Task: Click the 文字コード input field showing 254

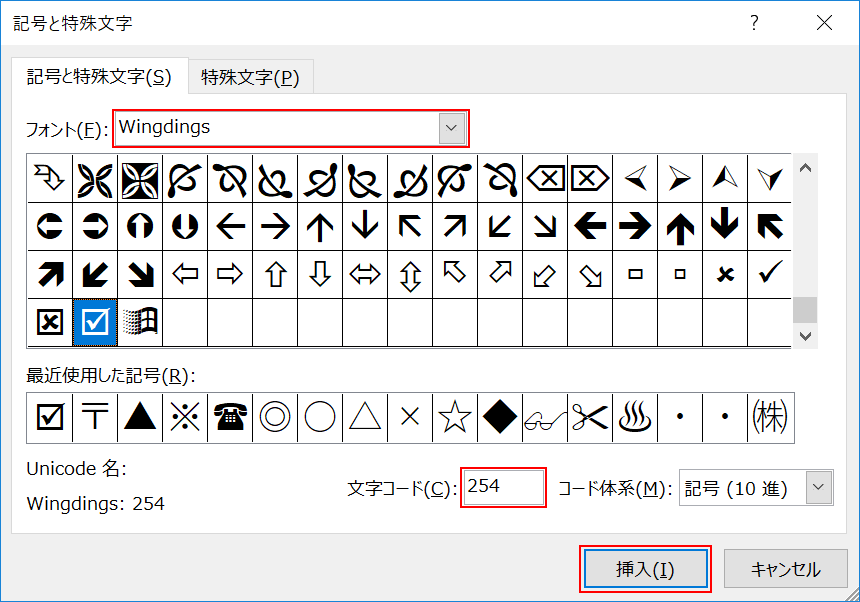Action: pos(503,487)
